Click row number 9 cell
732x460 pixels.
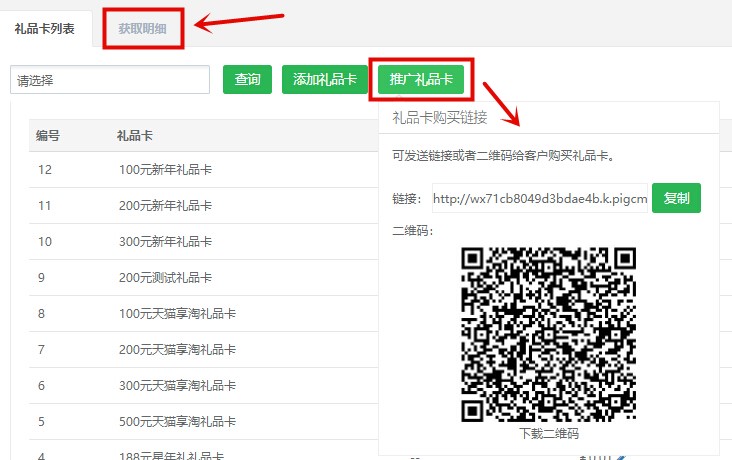pos(42,277)
